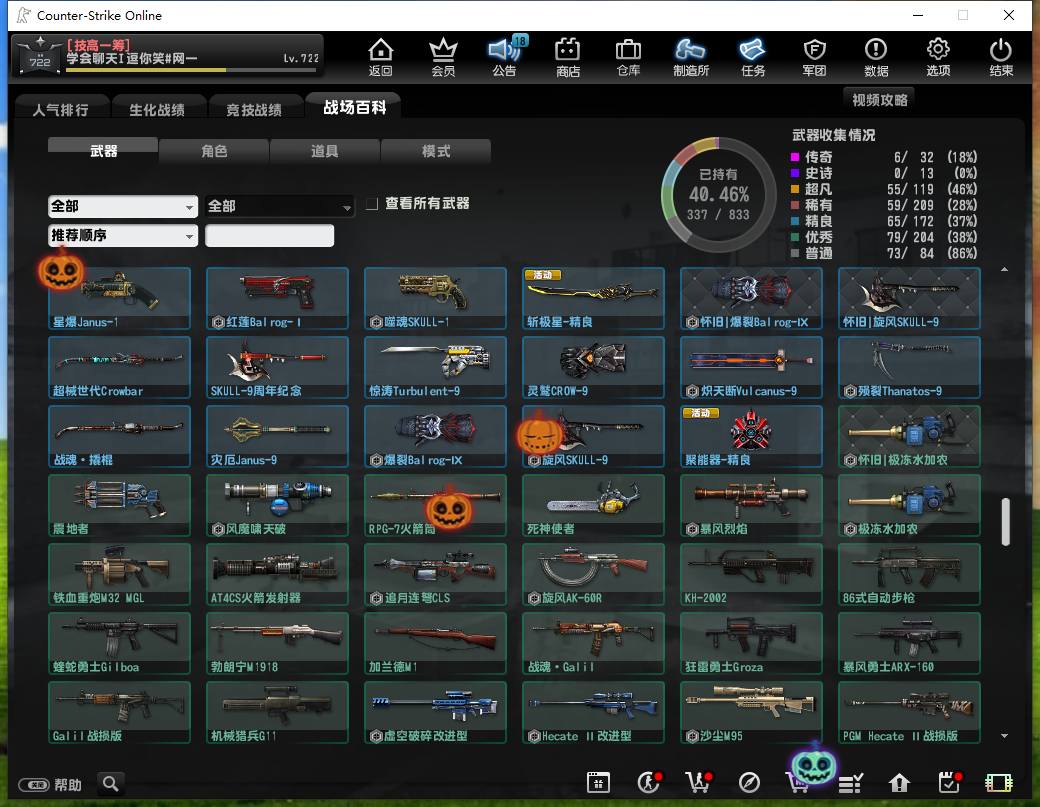Click the weapon list scrollbar thumb
1040x807 pixels.
point(1006,522)
